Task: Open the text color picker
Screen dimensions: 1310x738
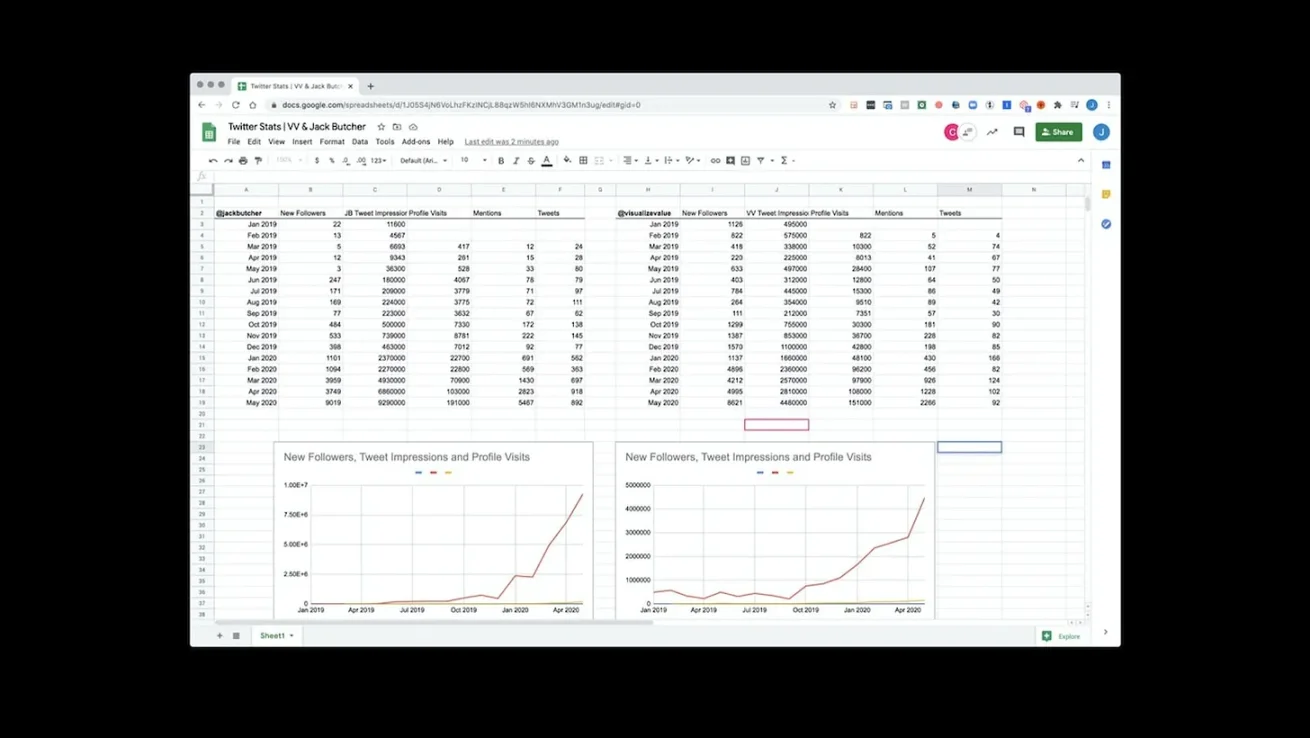Action: (x=547, y=160)
